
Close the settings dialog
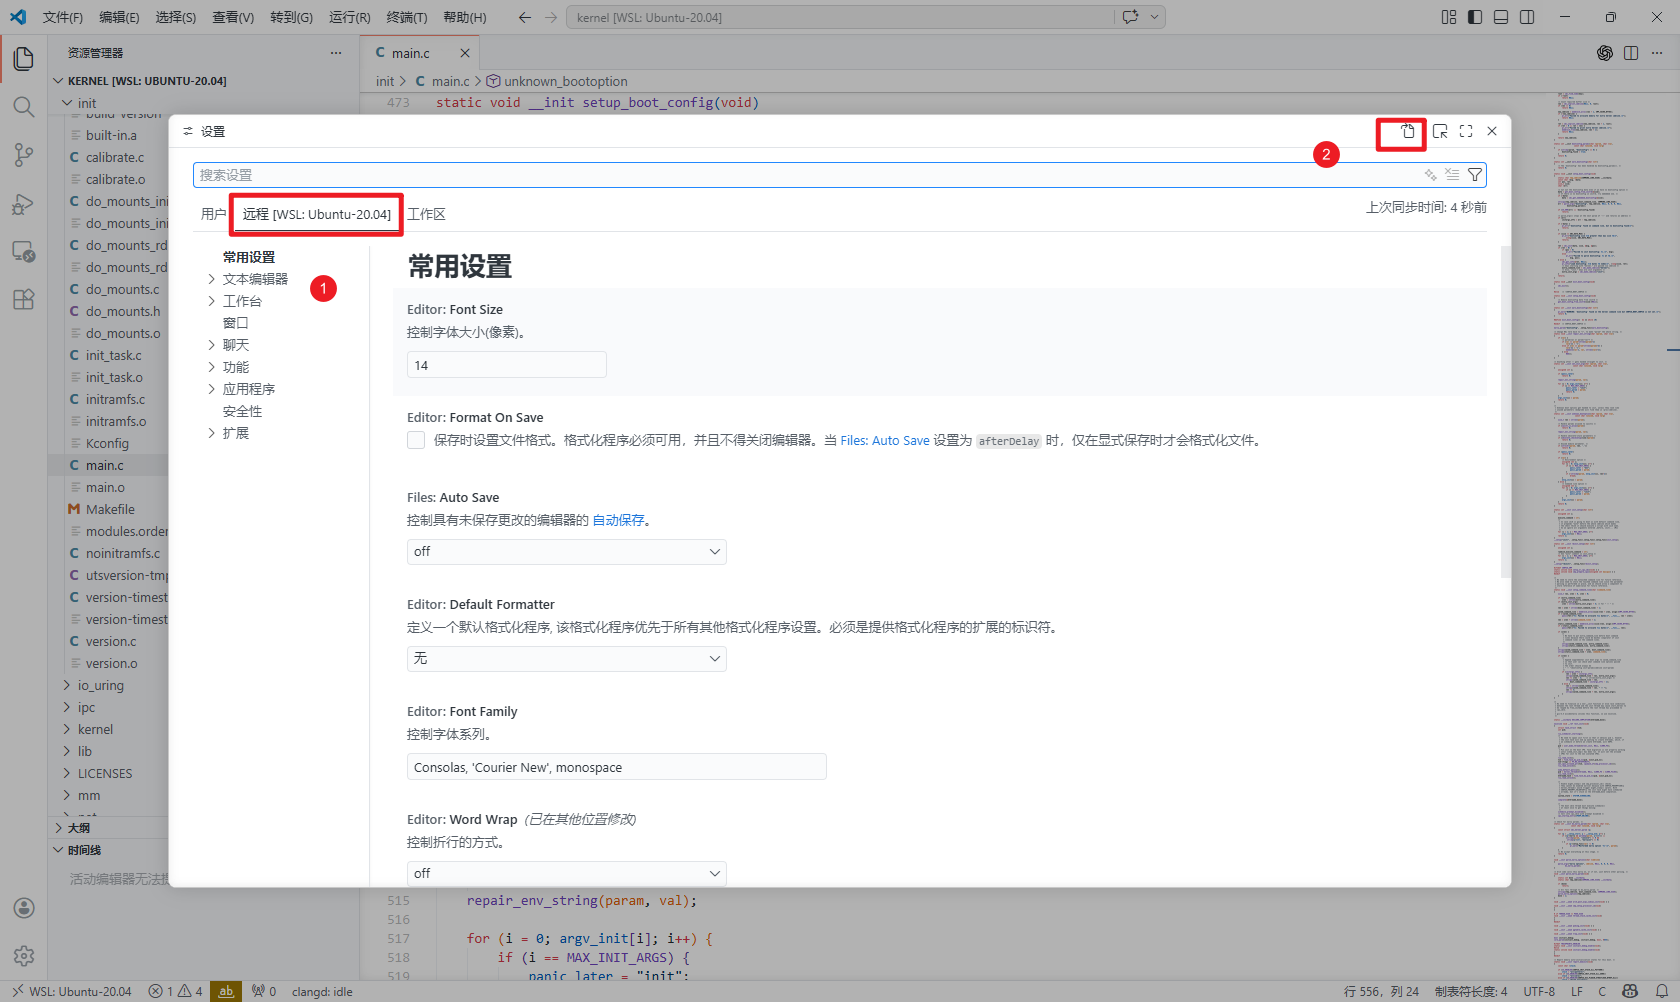click(x=1492, y=131)
